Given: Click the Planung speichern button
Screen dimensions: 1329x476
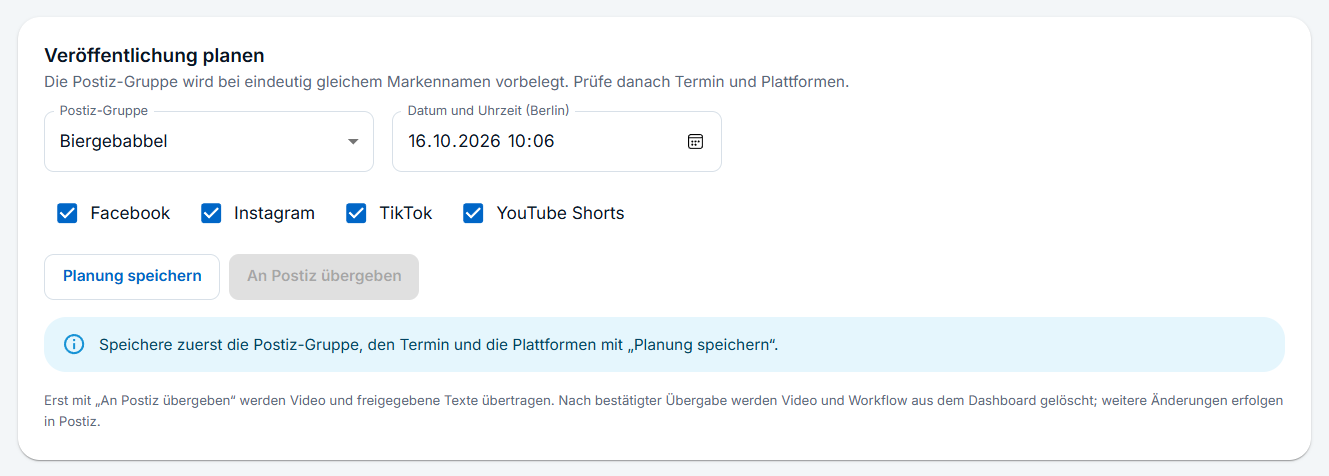Looking at the screenshot, I should tap(132, 277).
